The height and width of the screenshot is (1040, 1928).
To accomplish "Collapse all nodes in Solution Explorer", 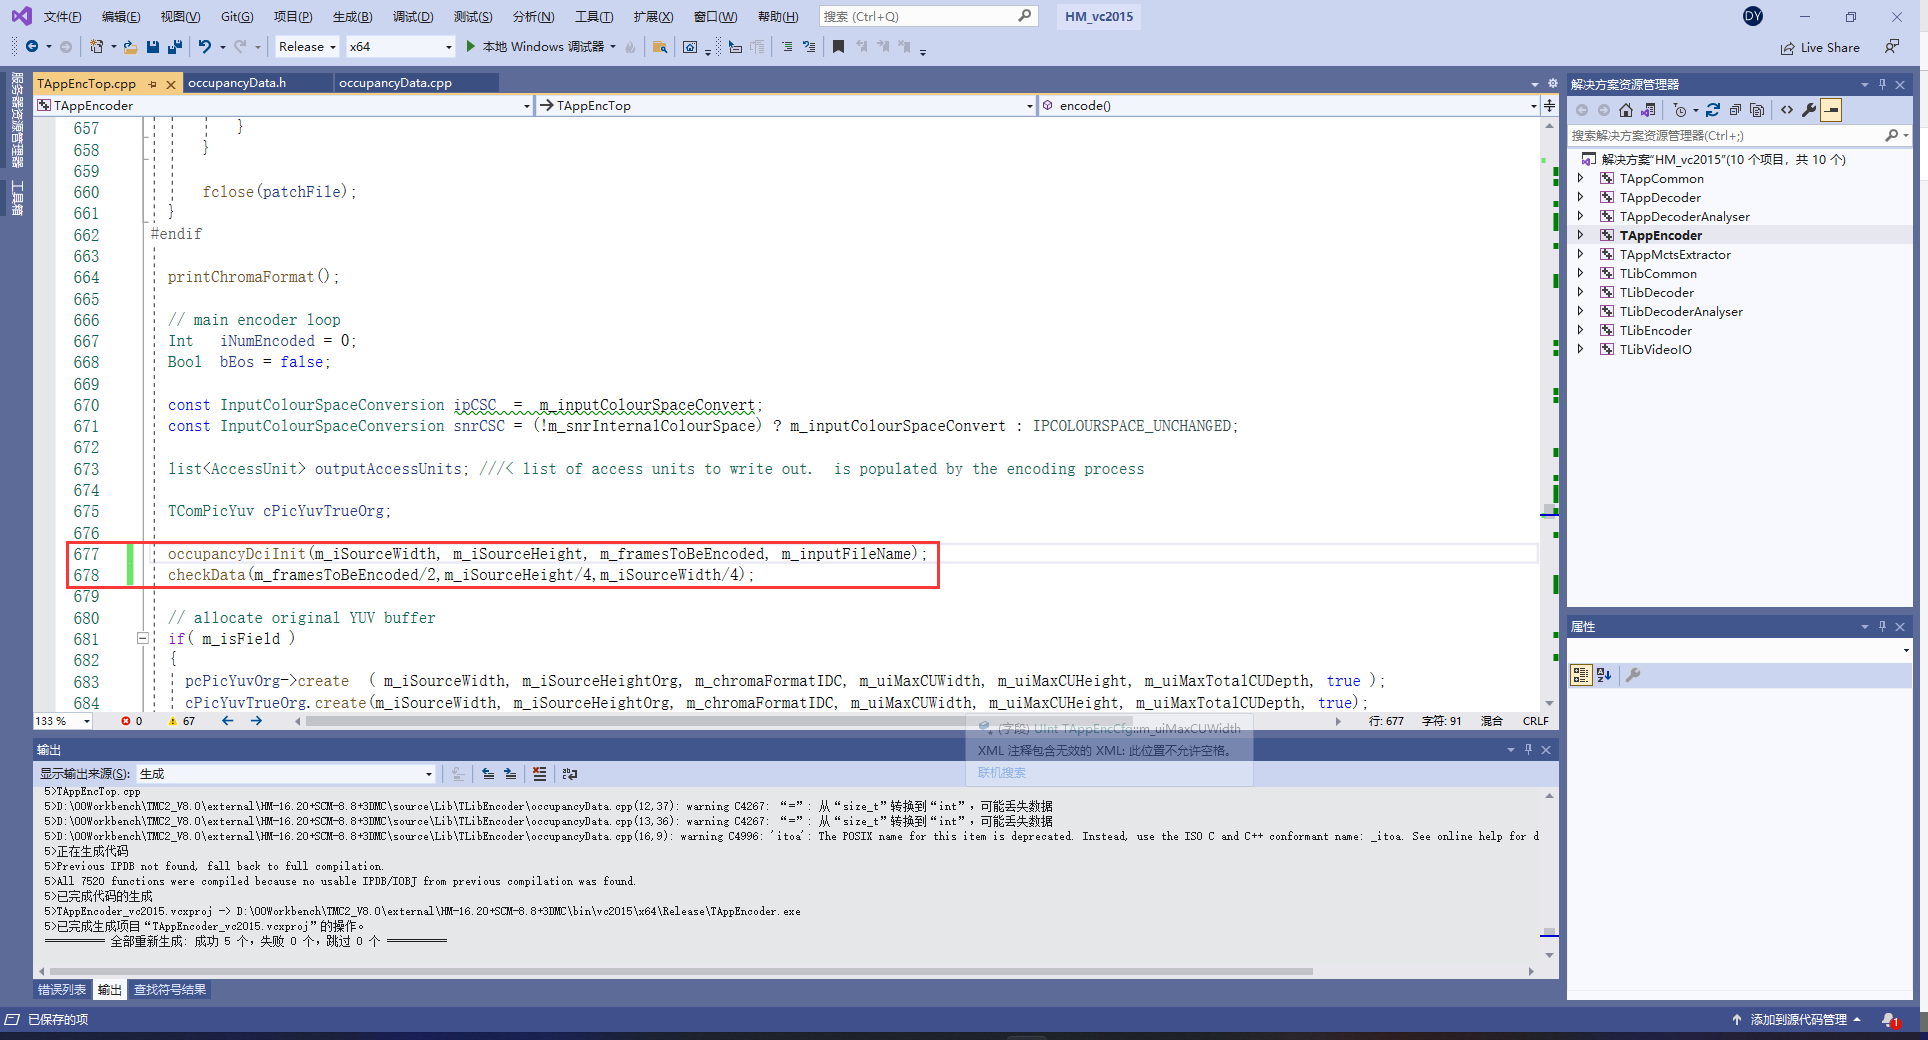I will pyautogui.click(x=1735, y=110).
